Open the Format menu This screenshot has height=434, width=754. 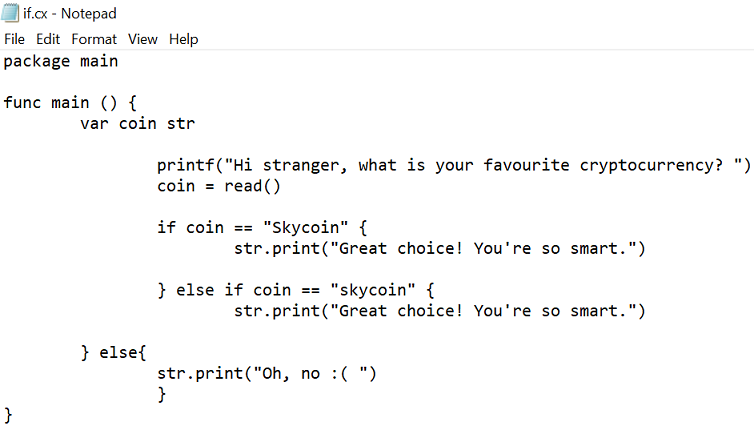(94, 39)
